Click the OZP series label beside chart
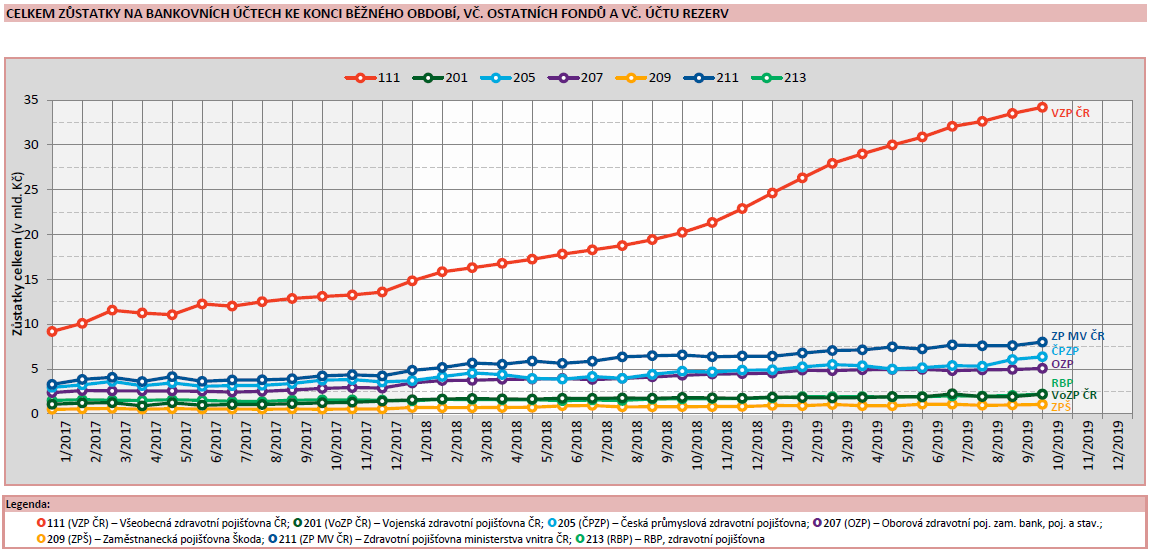1152x552 pixels. [1061, 366]
